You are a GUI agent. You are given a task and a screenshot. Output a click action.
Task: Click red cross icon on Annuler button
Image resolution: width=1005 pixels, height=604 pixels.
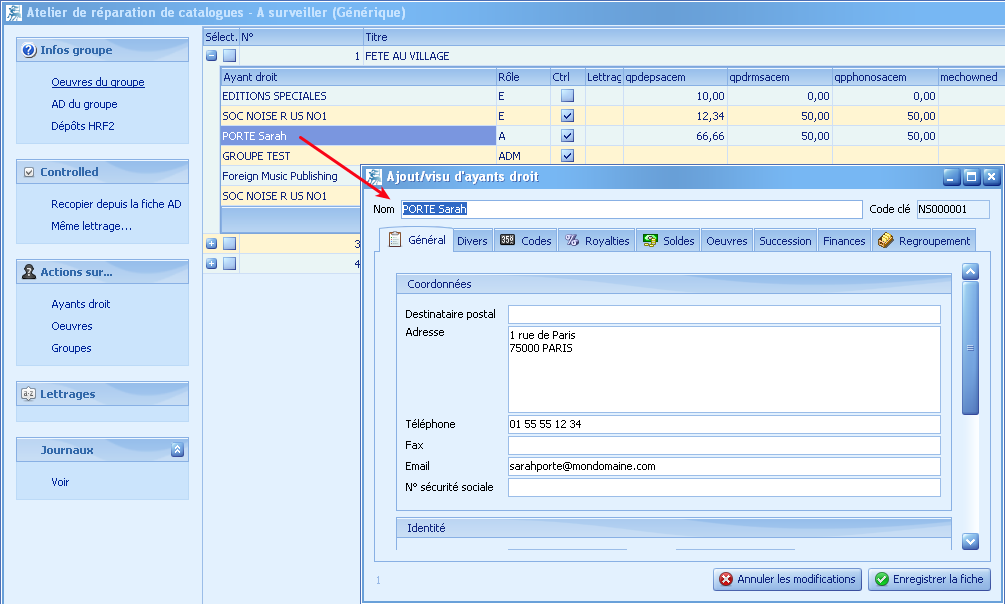(726, 579)
